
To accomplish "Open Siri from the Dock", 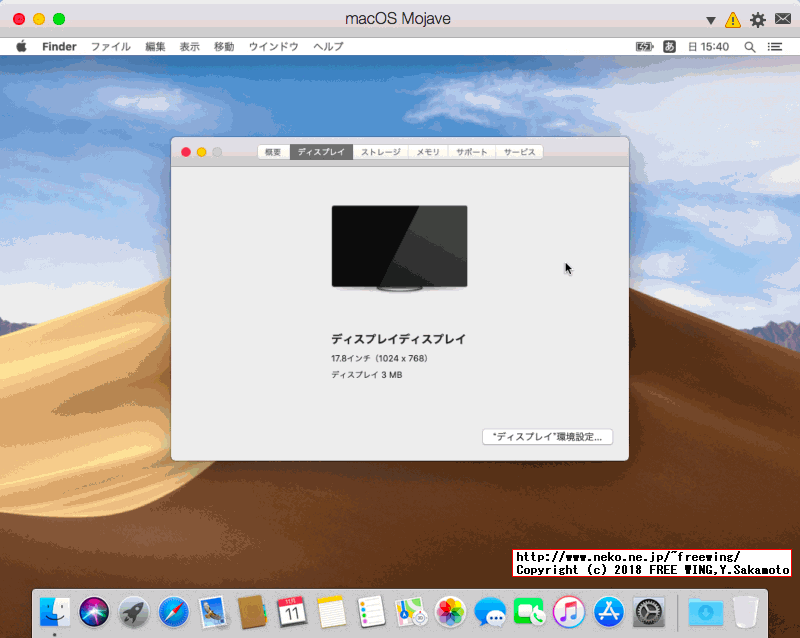I will click(87, 615).
